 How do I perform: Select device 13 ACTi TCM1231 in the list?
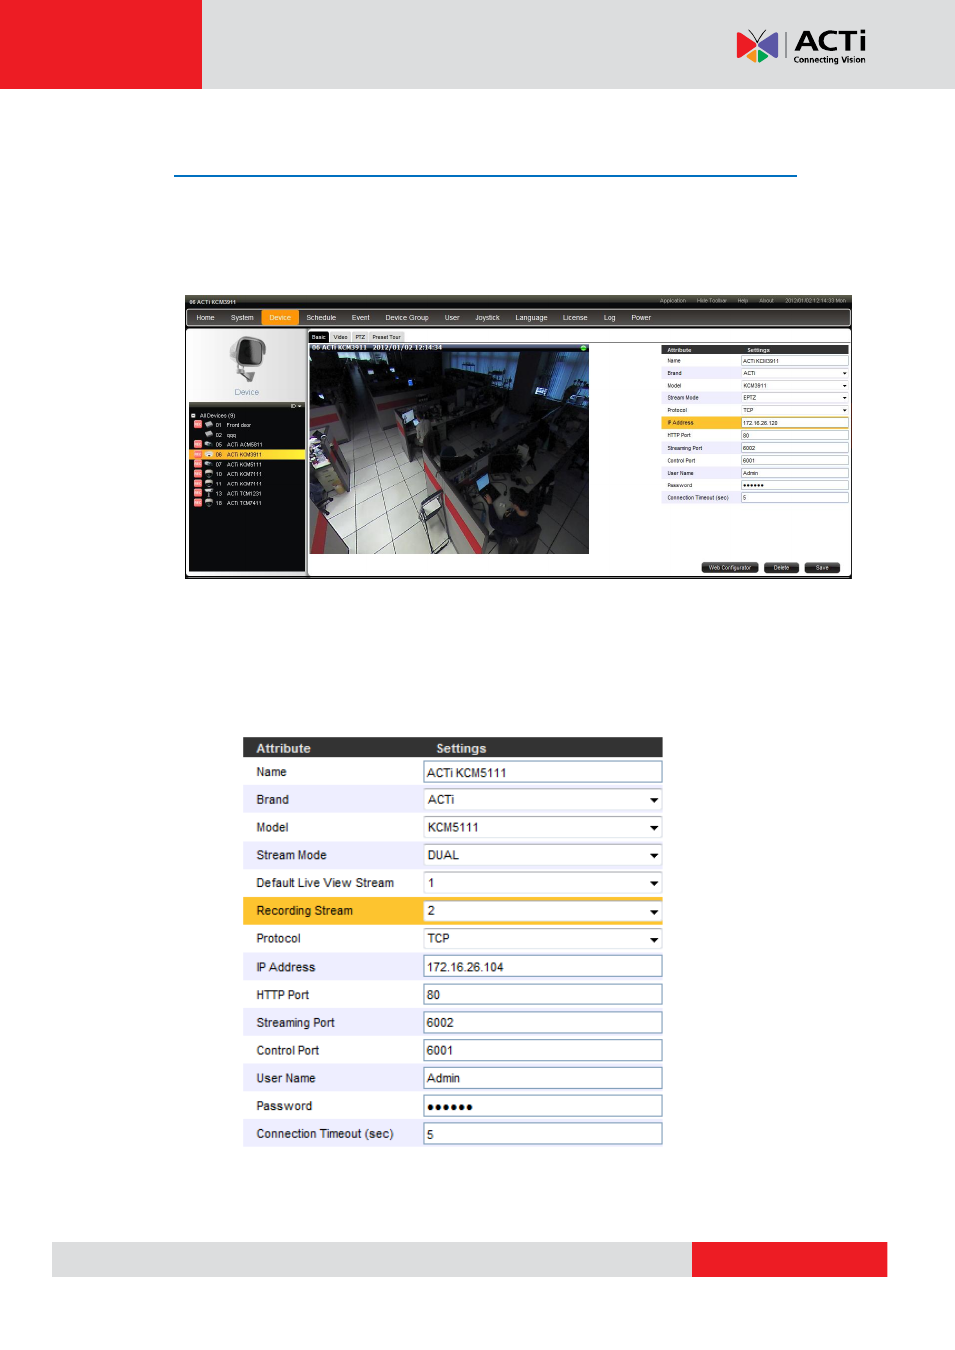247,493
